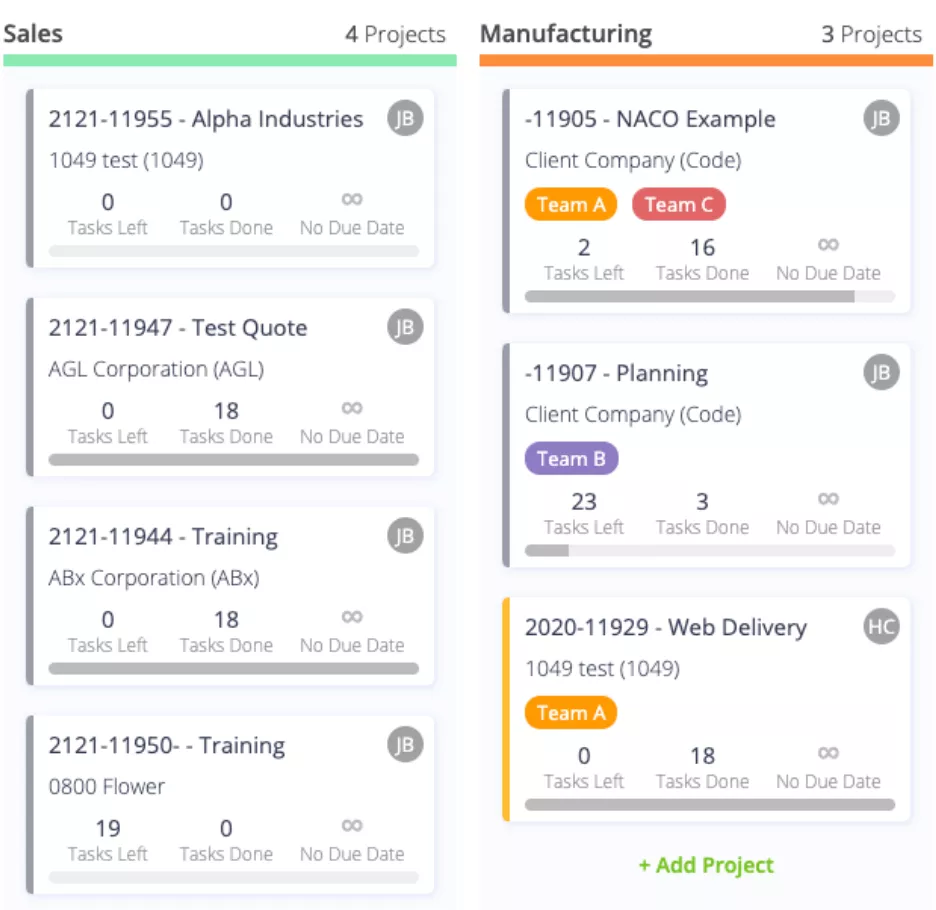This screenshot has height=910, width=936.
Task: Click HC avatar on Web Delivery card
Action: (x=881, y=626)
